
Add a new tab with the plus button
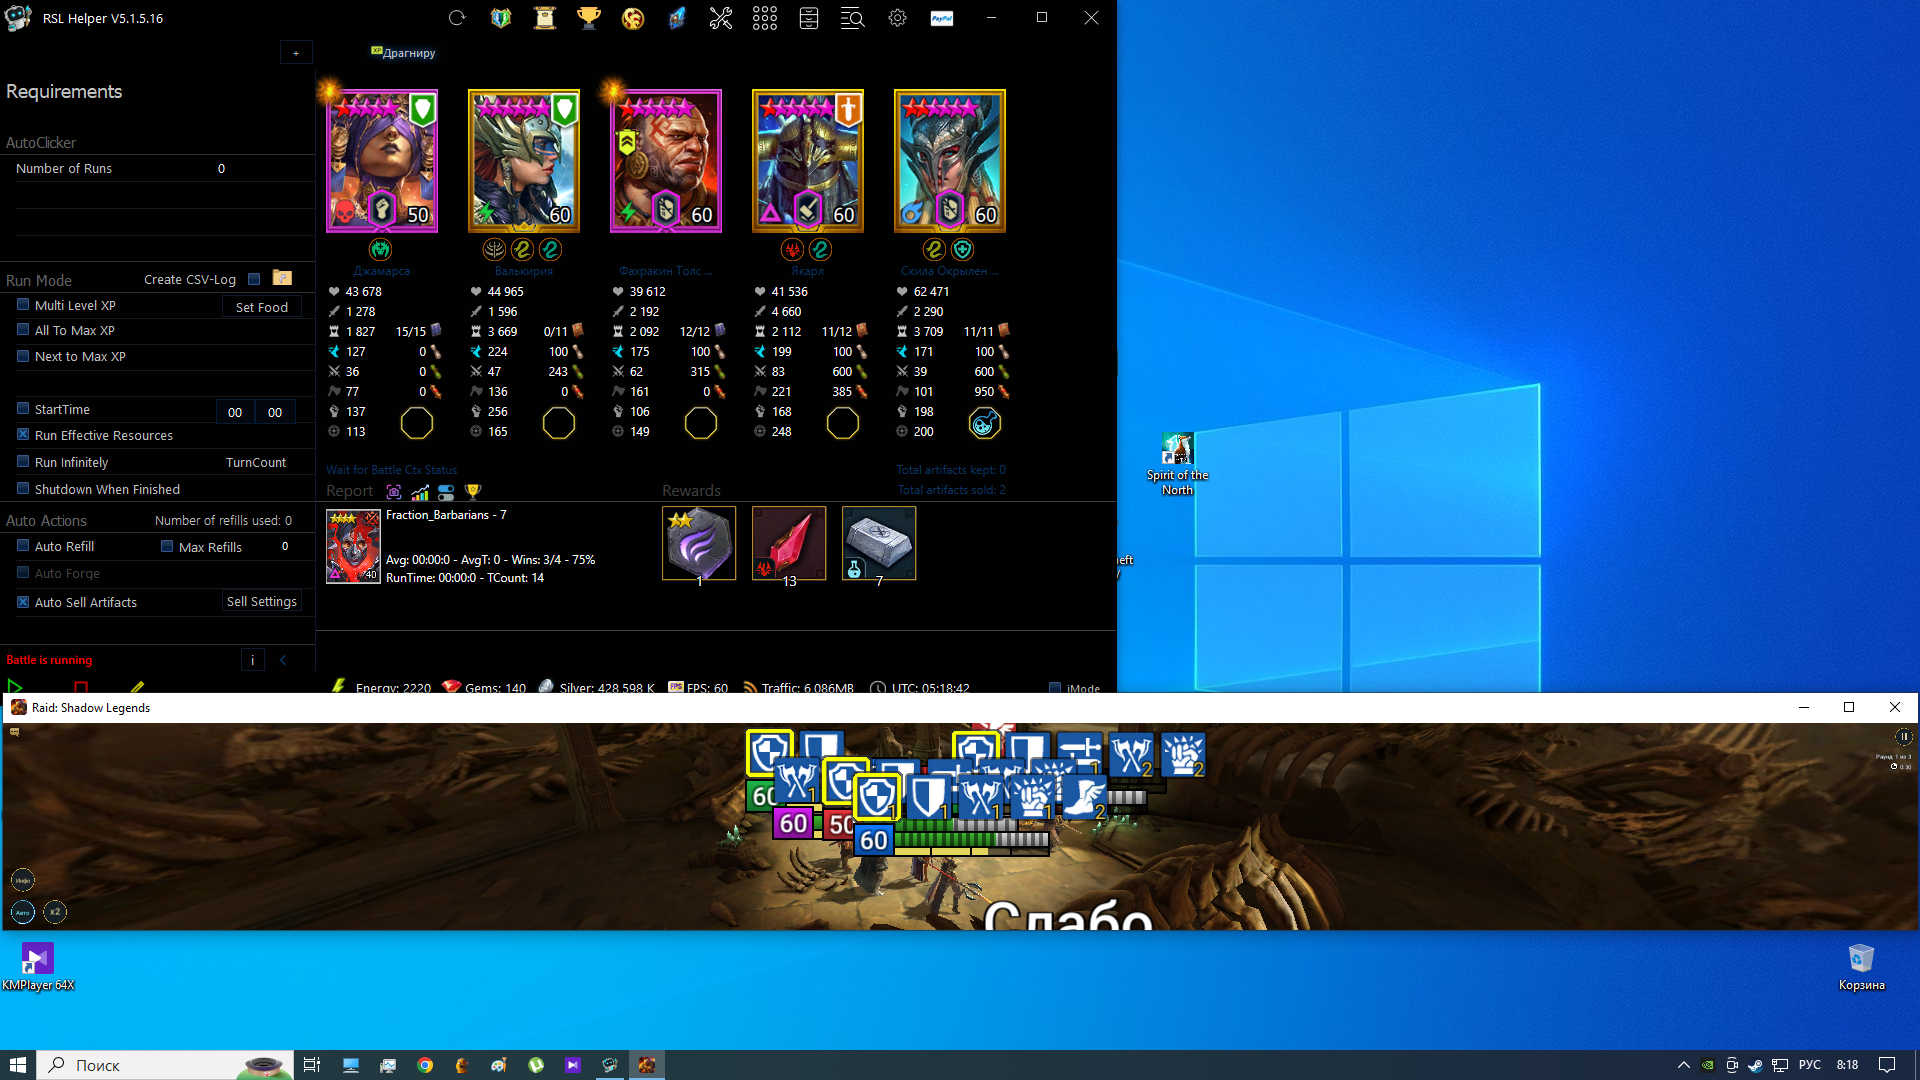point(296,53)
